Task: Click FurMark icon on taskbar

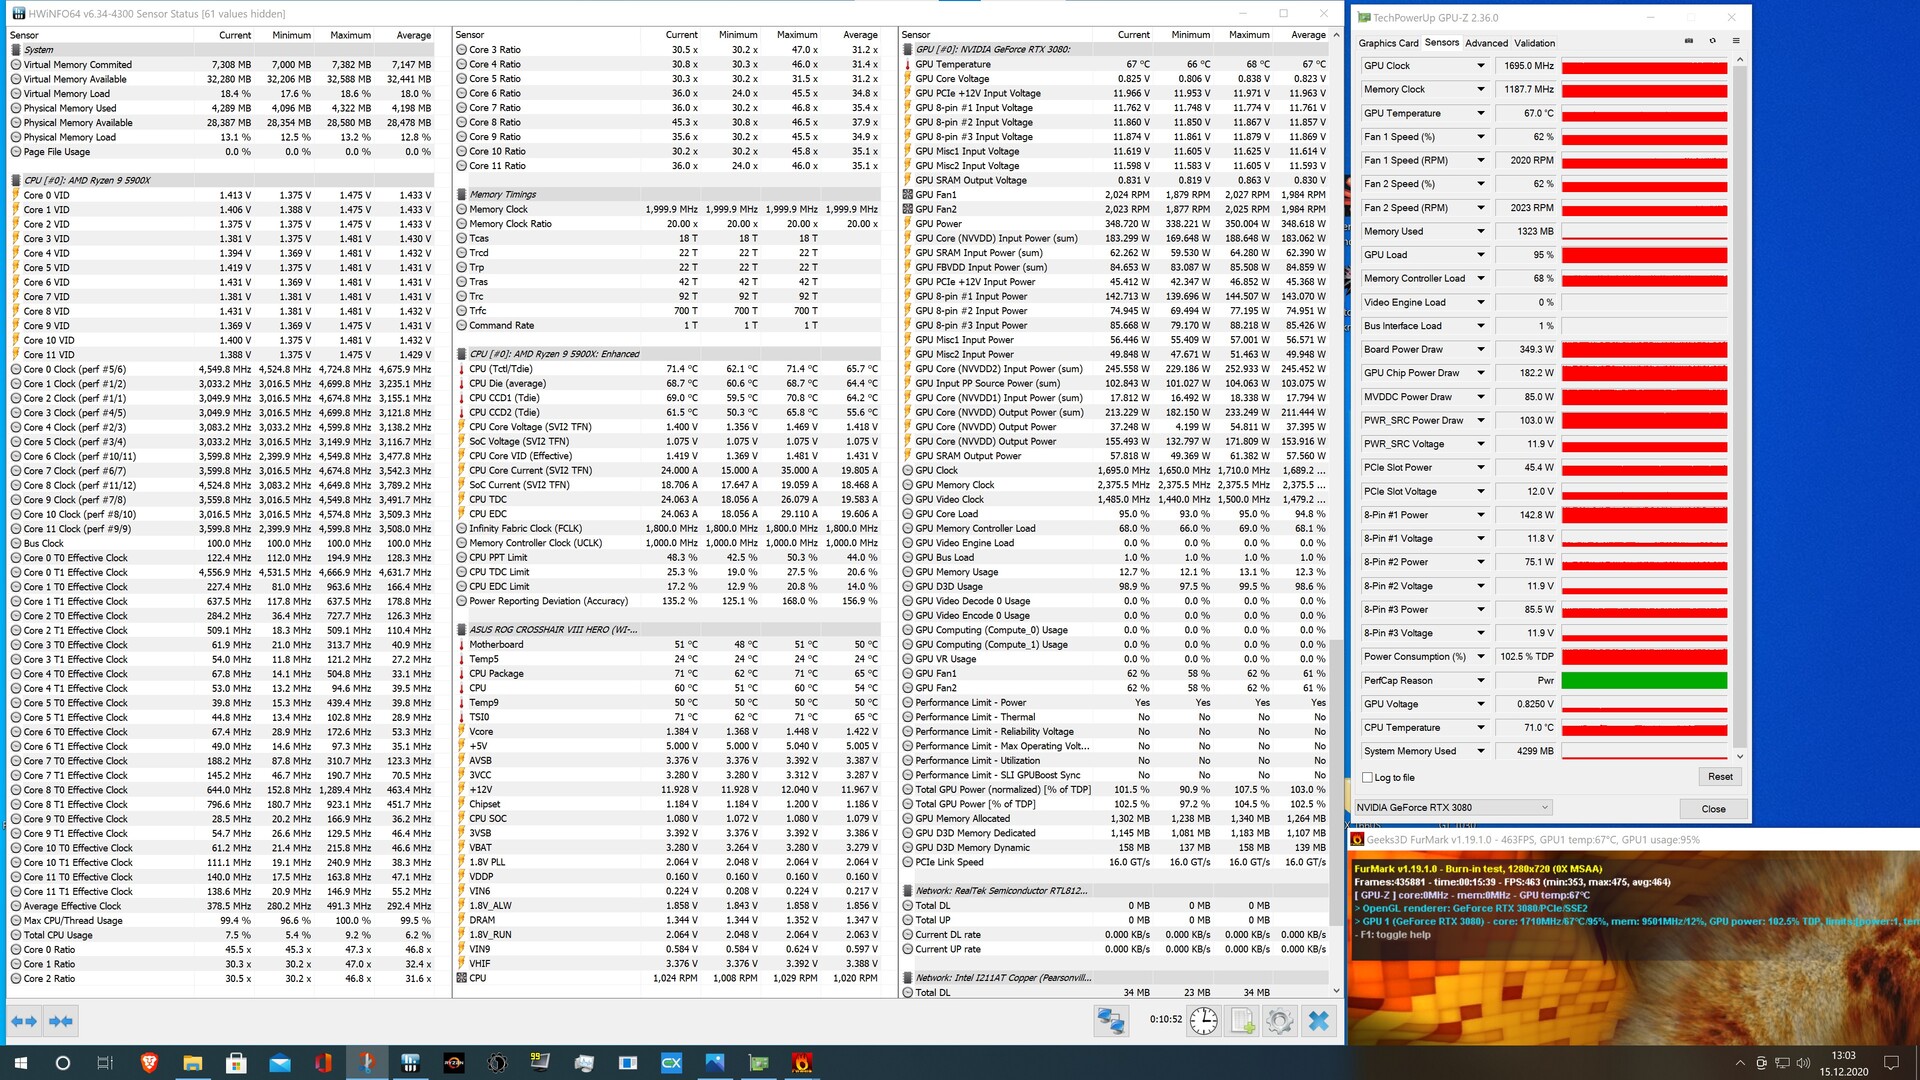Action: [802, 1063]
